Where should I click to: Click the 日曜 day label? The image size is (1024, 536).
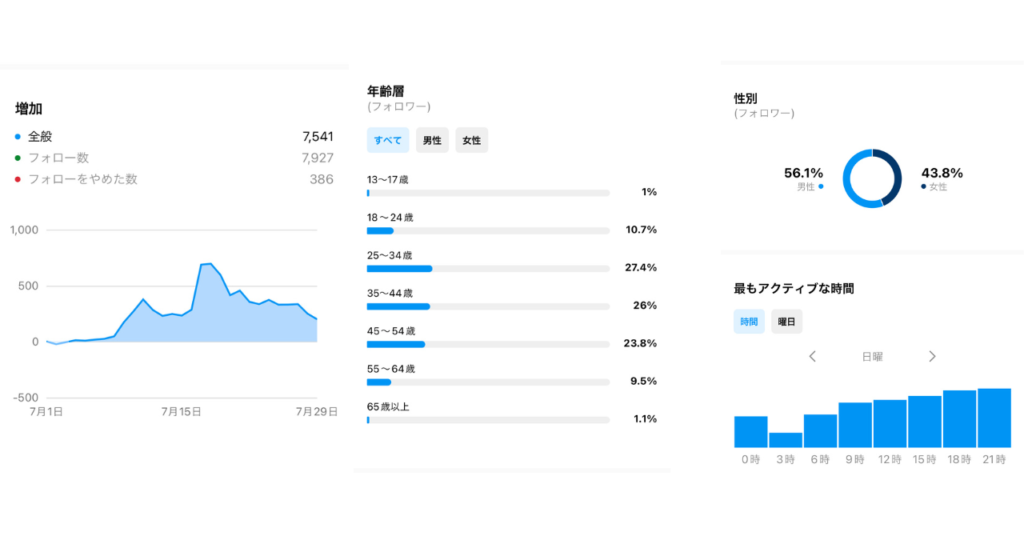[872, 357]
